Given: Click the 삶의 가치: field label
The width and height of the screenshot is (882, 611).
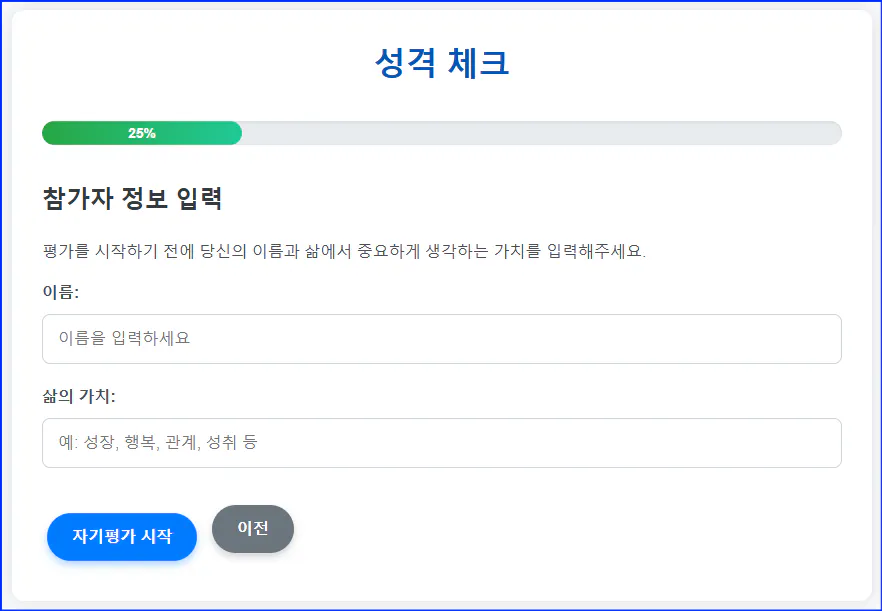Looking at the screenshot, I should tap(77, 395).
